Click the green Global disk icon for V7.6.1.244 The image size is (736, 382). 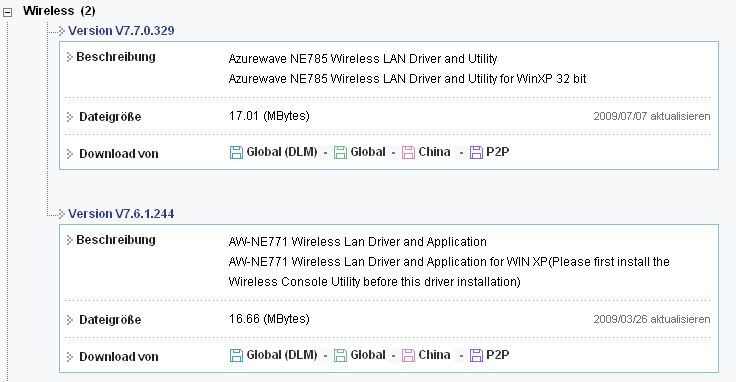coord(340,356)
